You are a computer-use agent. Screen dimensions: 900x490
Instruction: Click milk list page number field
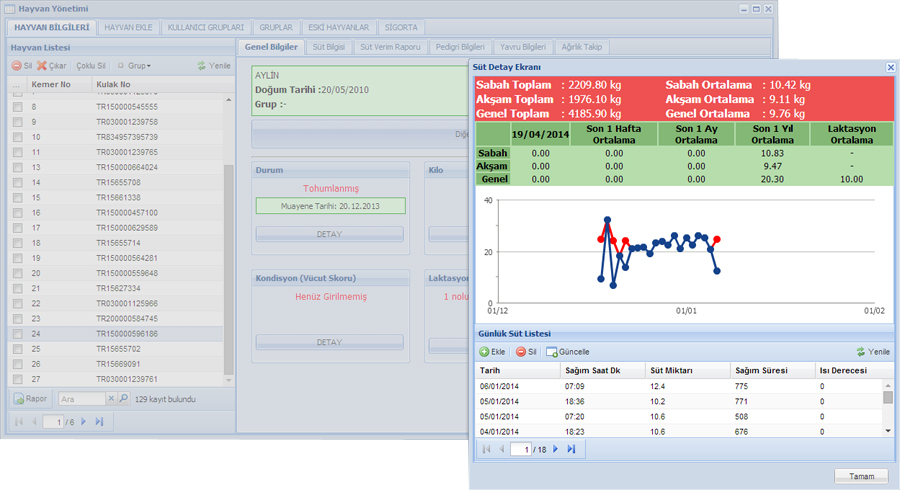coord(521,450)
